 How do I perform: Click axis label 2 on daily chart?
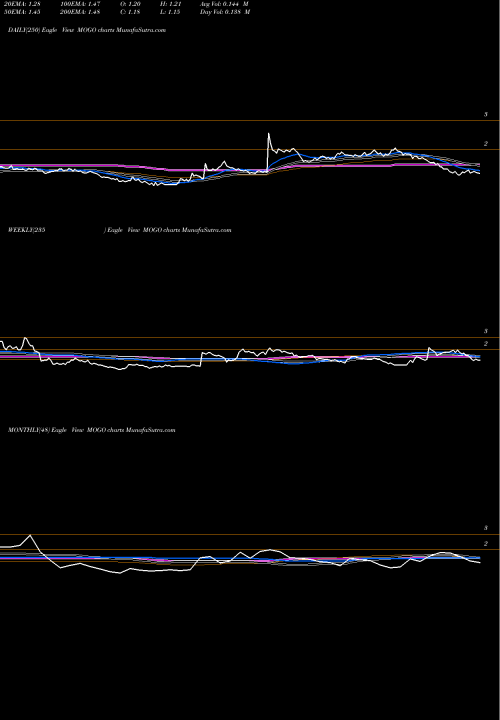point(485,144)
